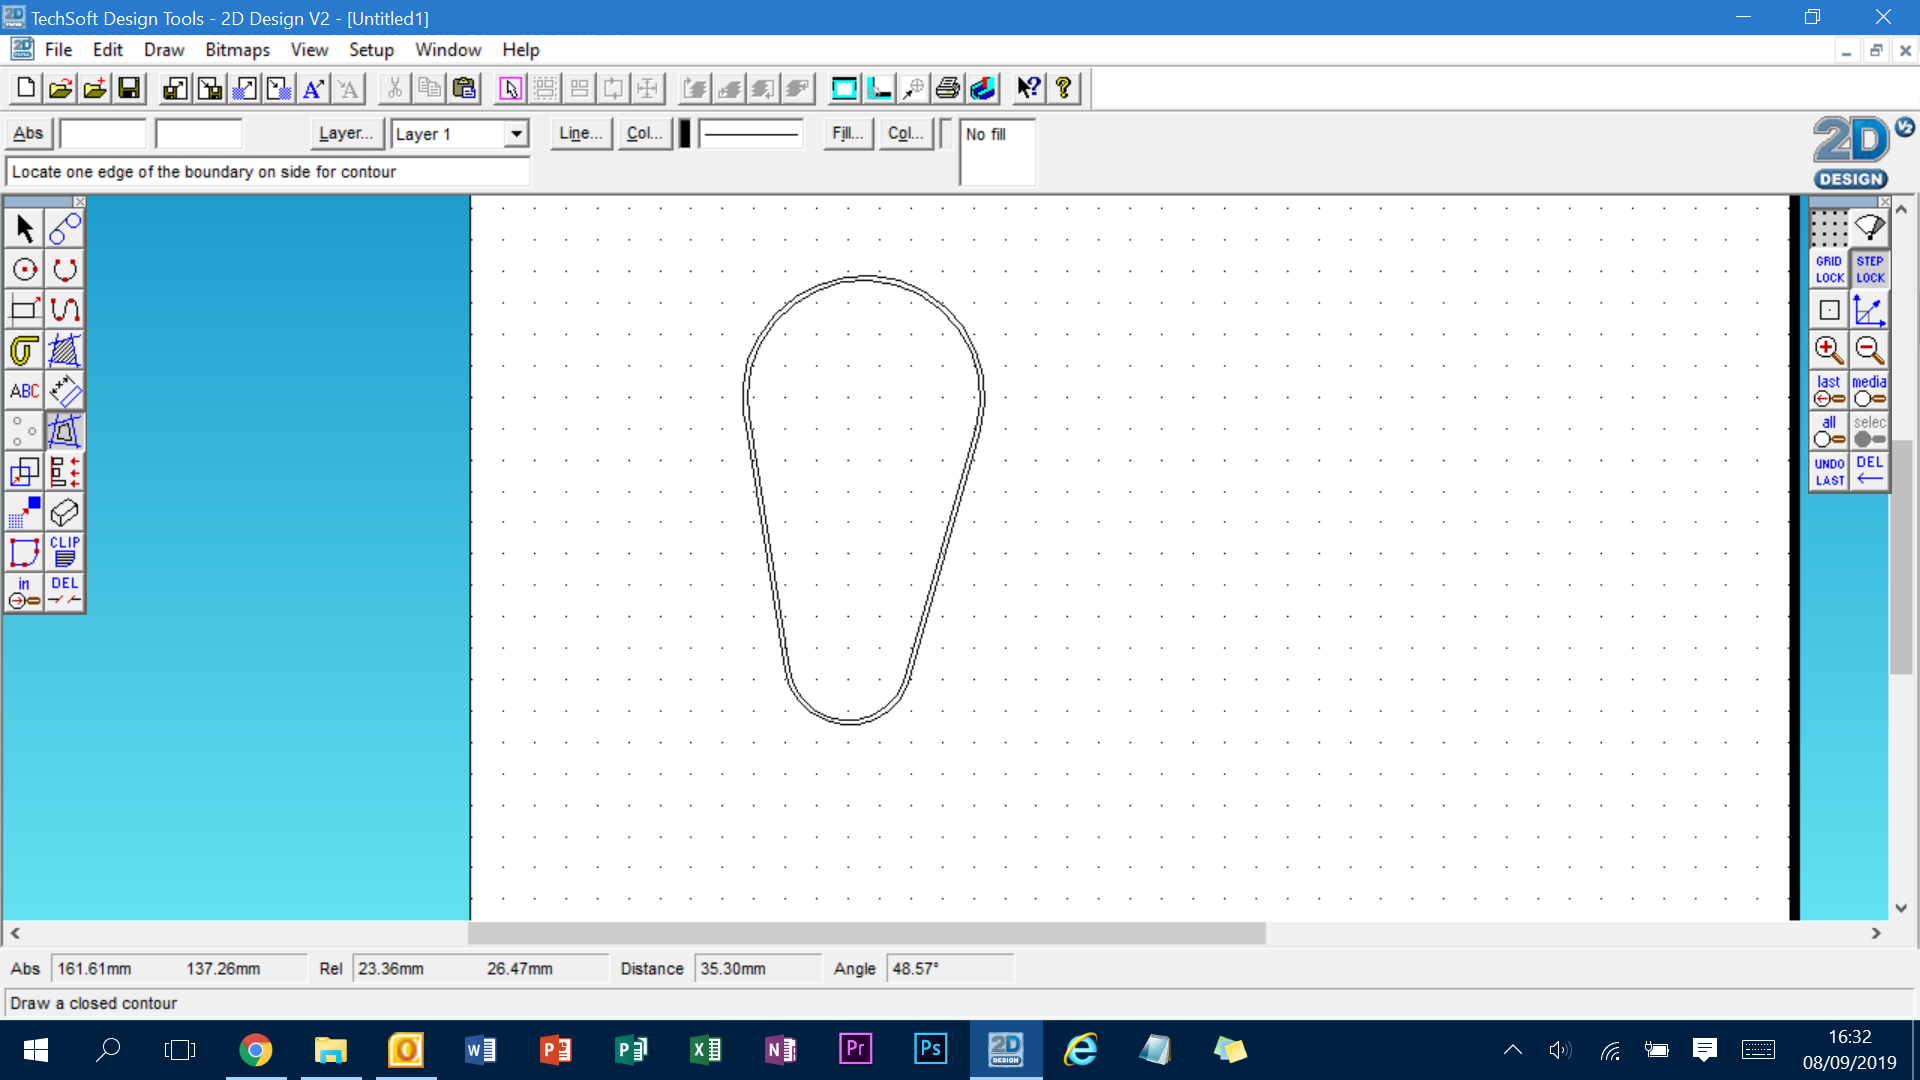Open the Setup menu
The height and width of the screenshot is (1080, 1920).
click(371, 49)
